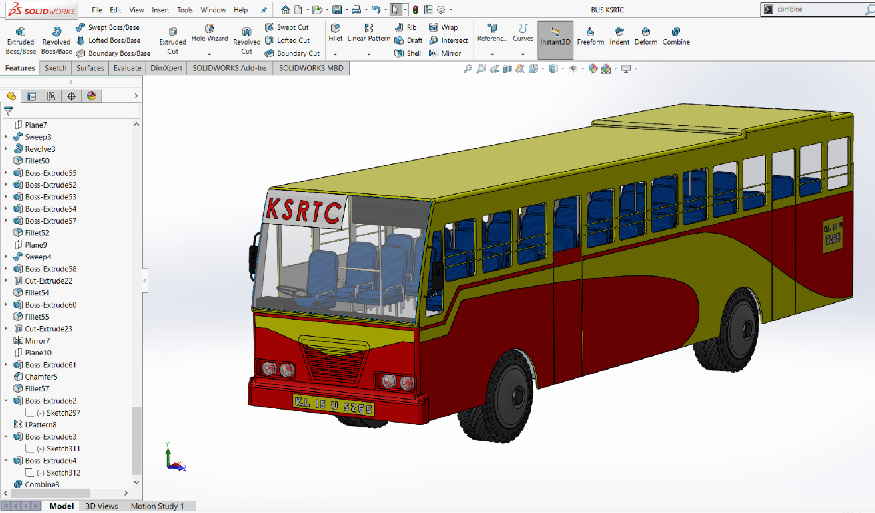Open the Indent tool
875x513 pixels.
click(x=619, y=36)
